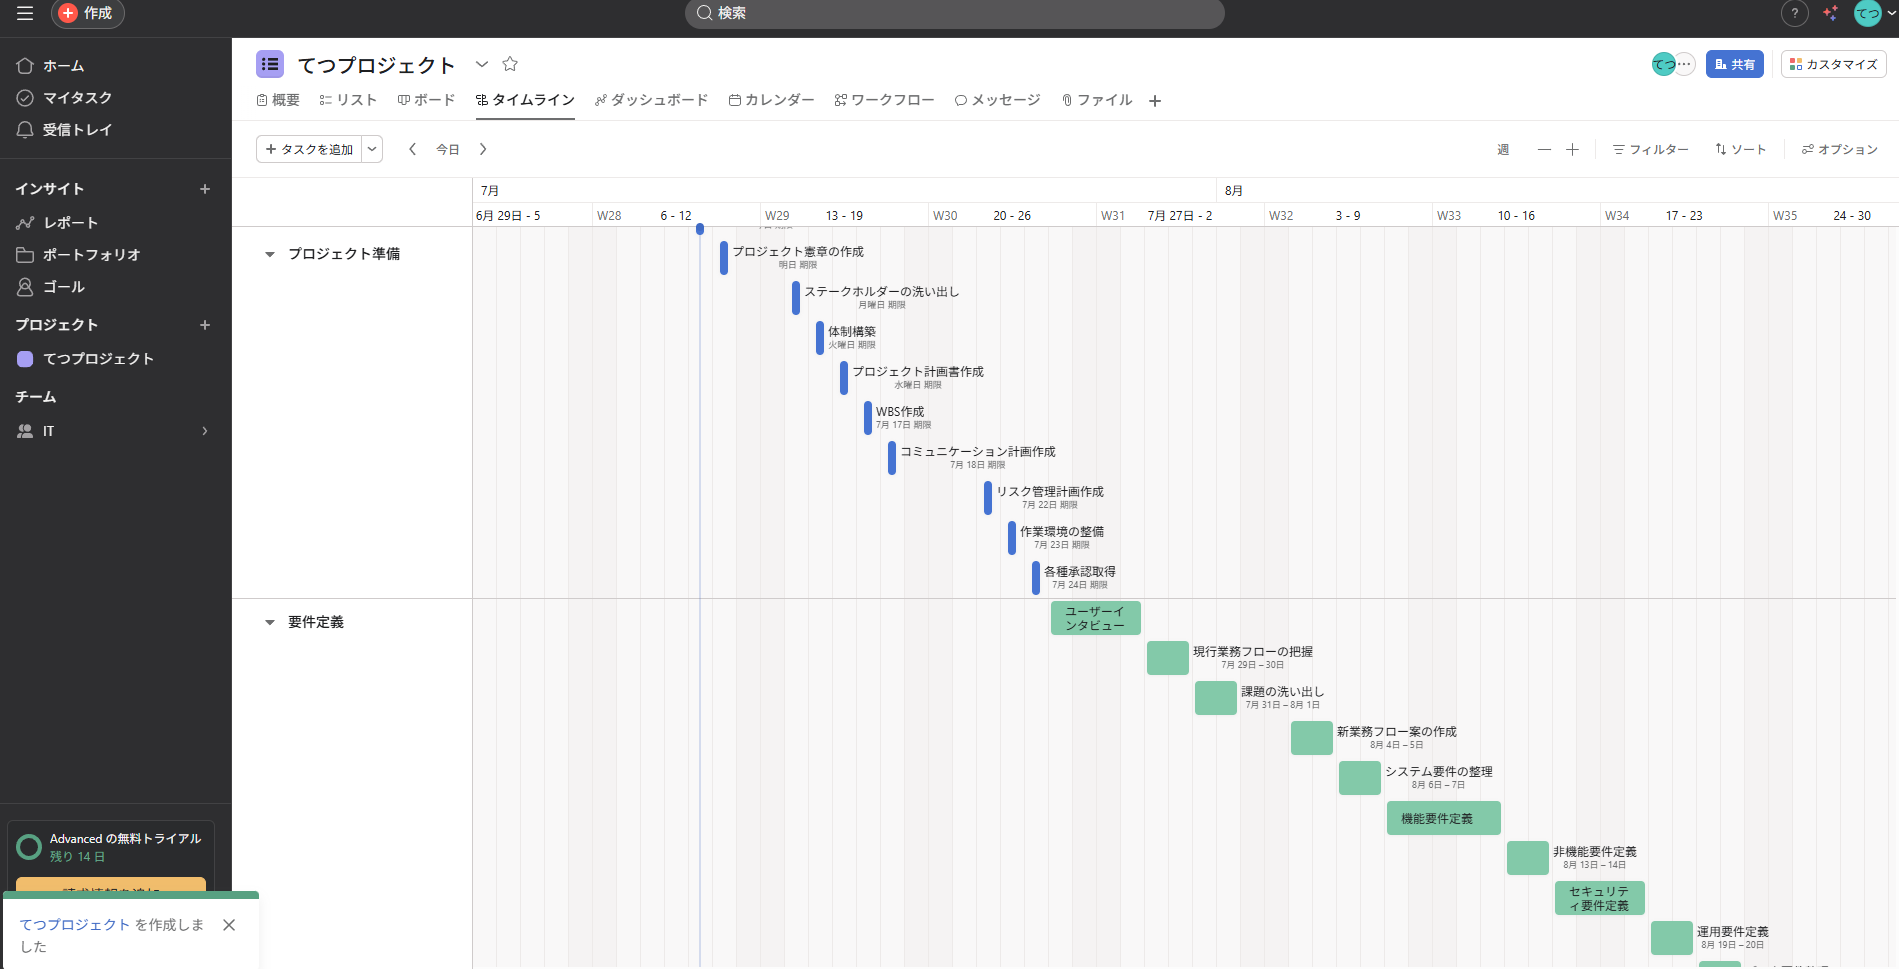Image resolution: width=1899 pixels, height=969 pixels.
Task: Star the てつプロジェクト project as favorite
Action: coord(510,64)
